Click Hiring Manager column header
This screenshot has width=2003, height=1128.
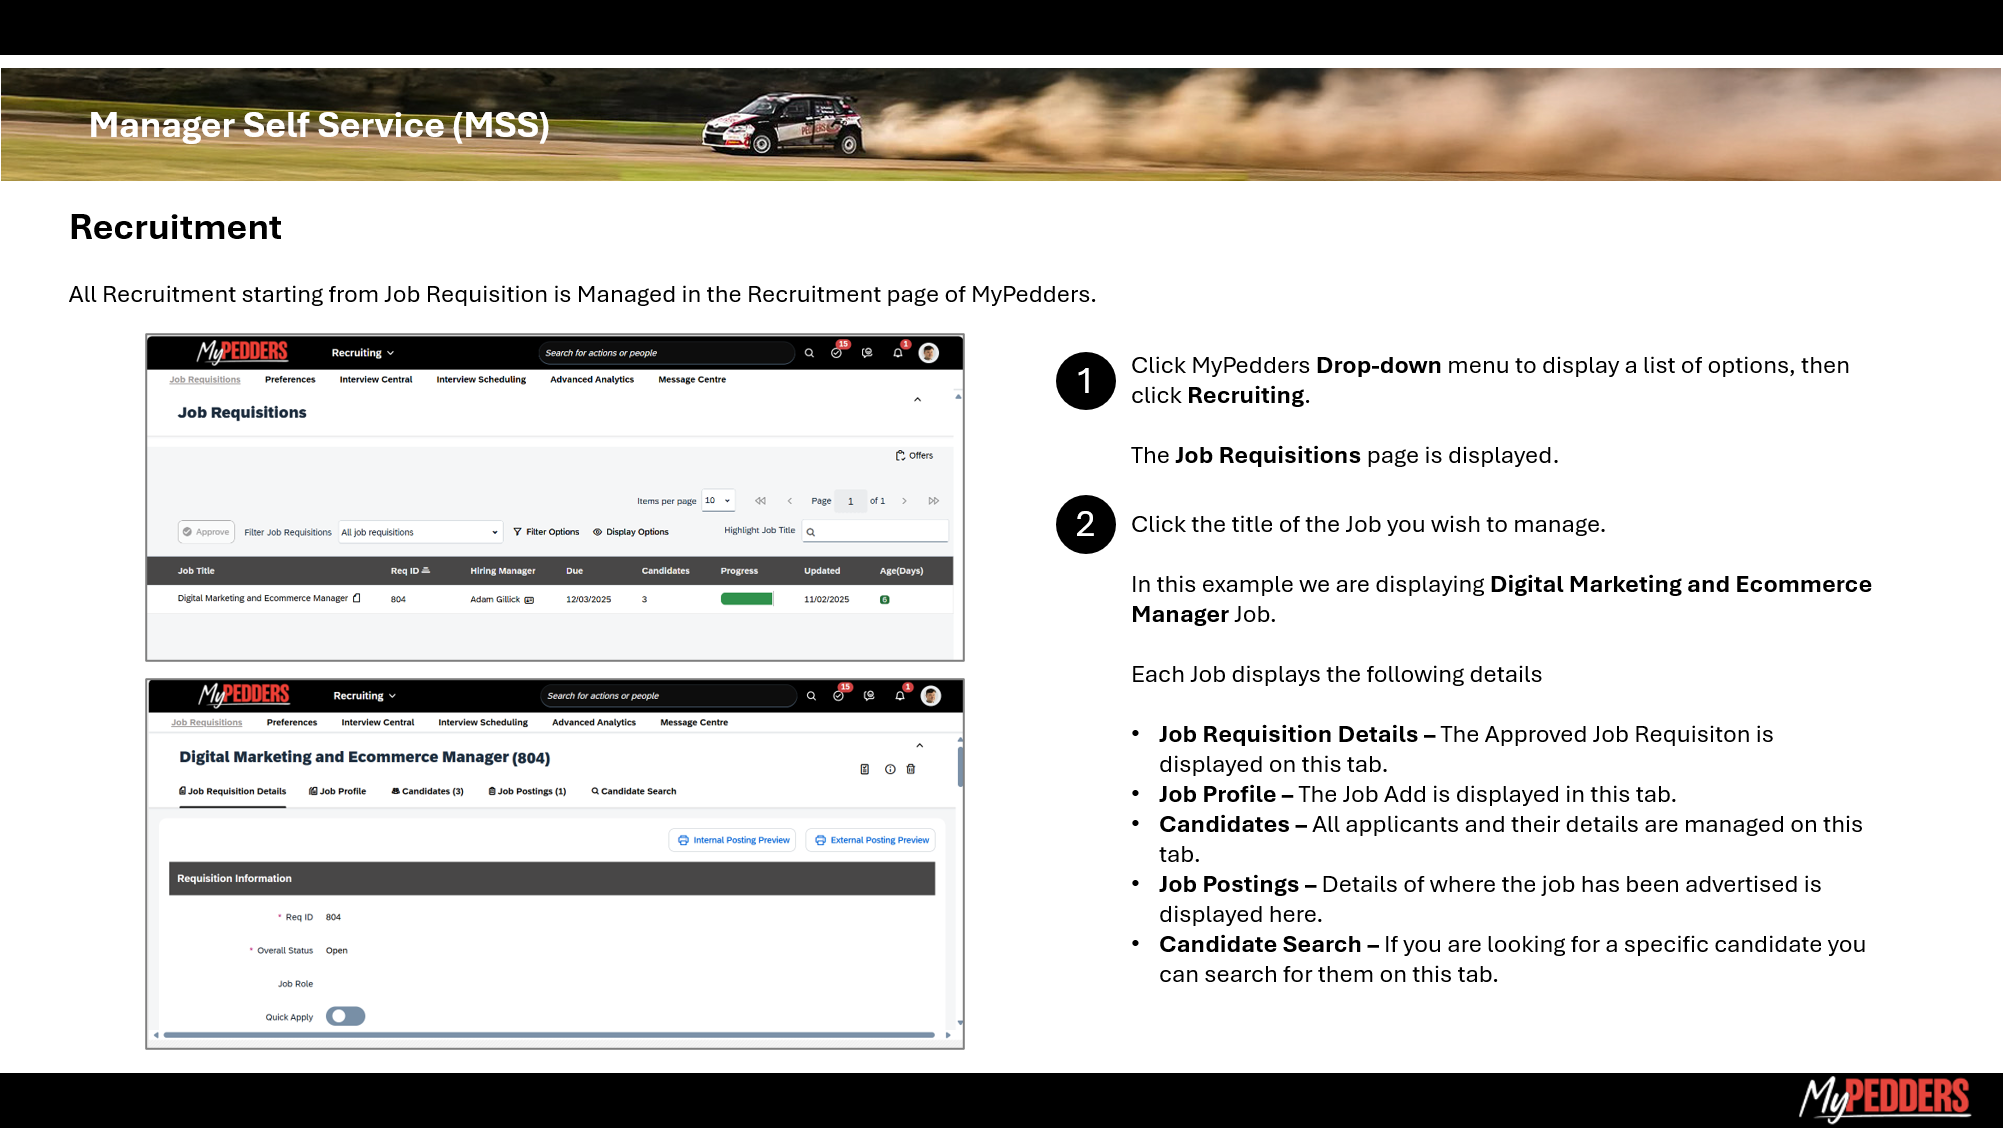(x=503, y=571)
